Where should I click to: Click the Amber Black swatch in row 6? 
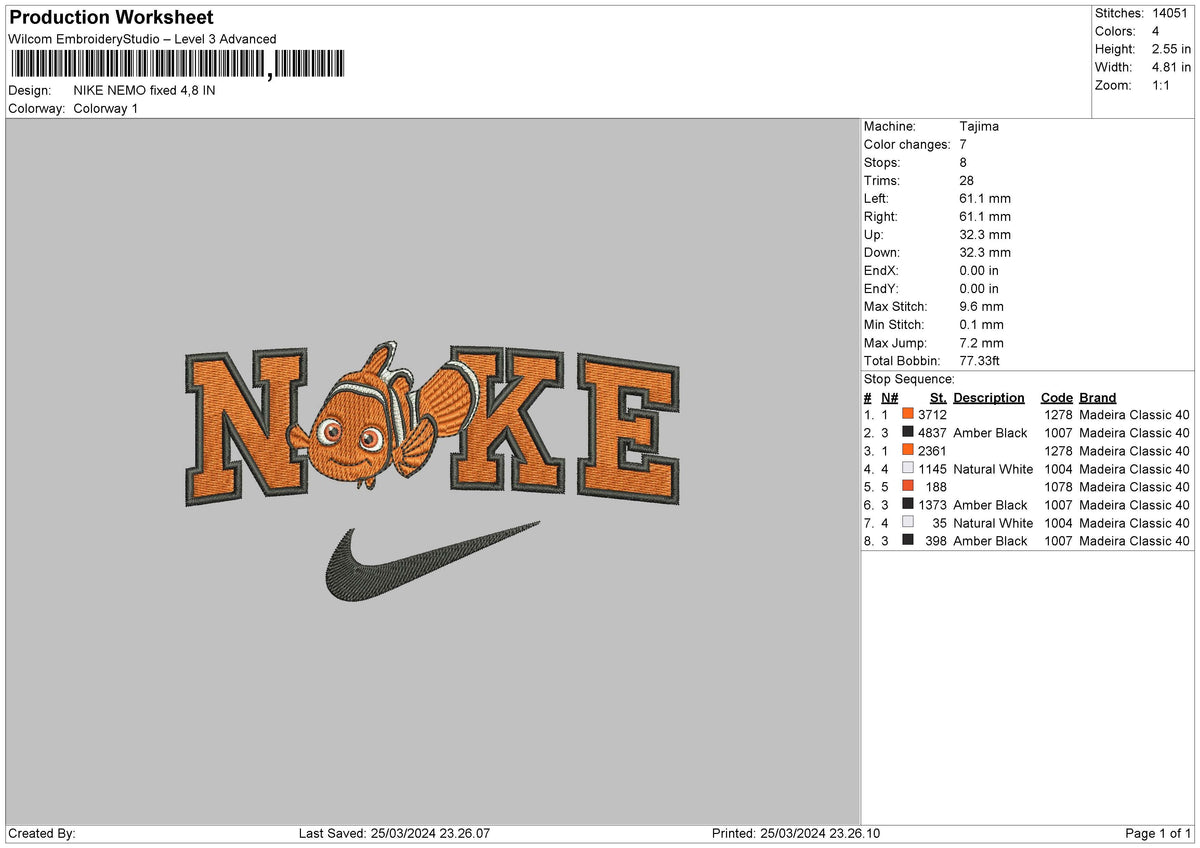908,504
